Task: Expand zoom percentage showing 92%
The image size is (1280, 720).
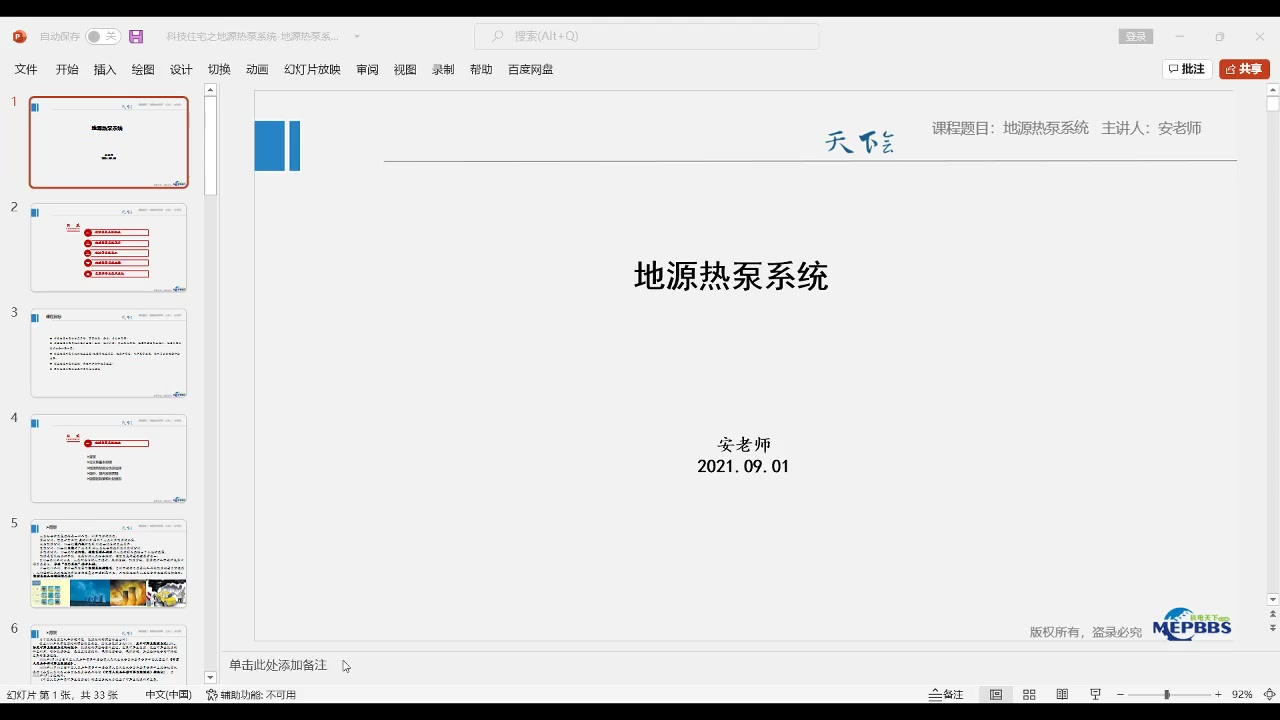Action: click(x=1242, y=693)
